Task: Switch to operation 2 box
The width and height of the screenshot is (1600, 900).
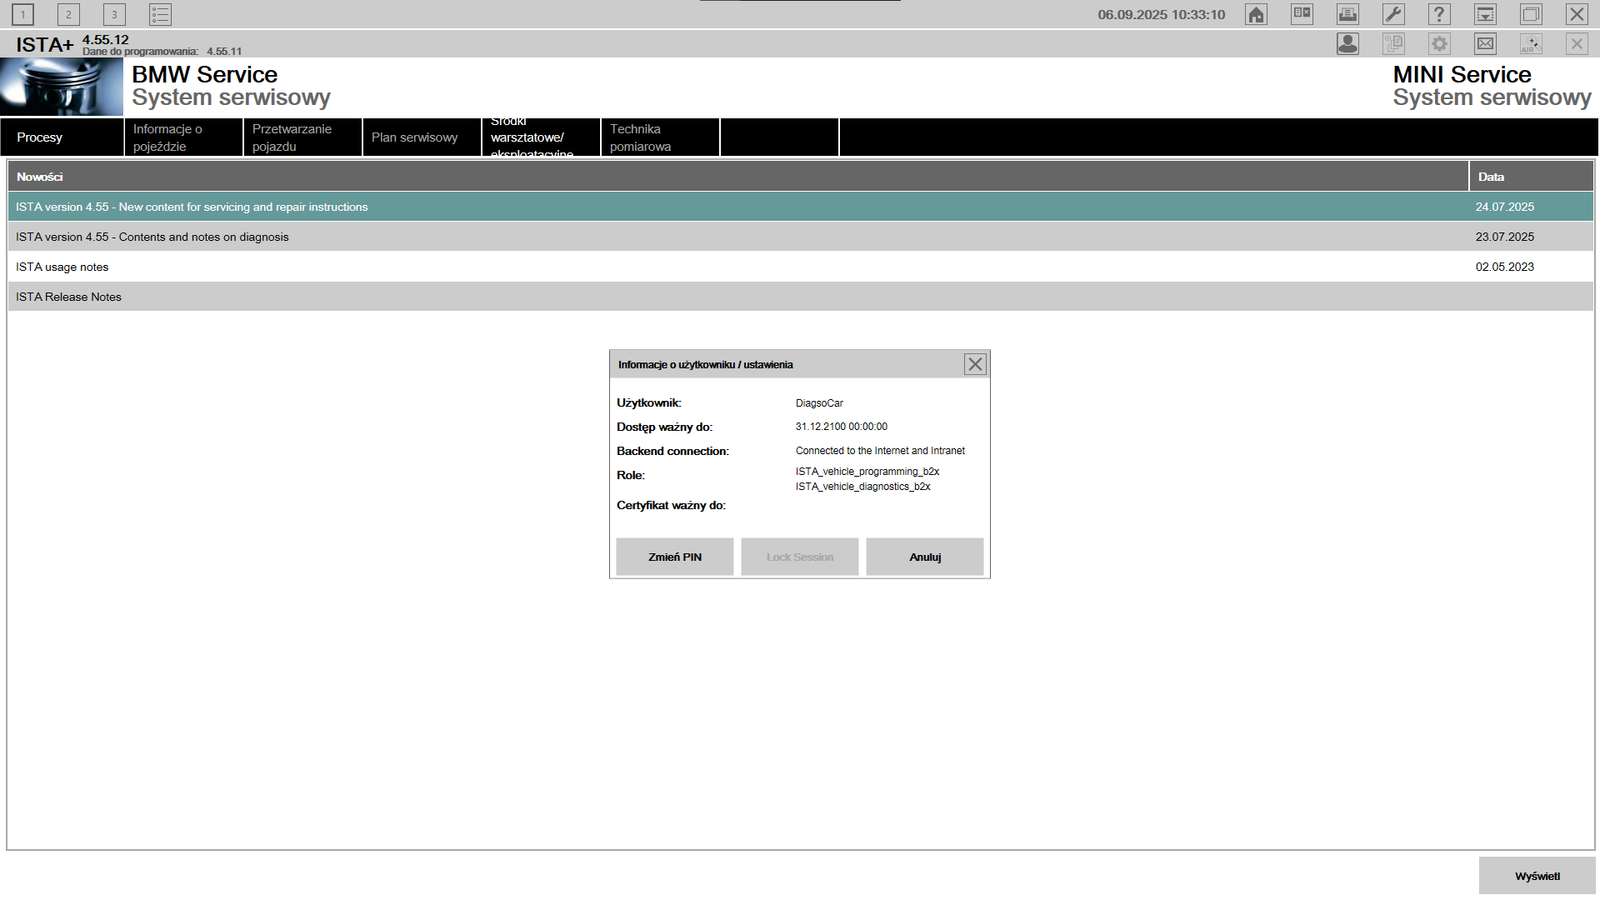Action: [x=69, y=14]
